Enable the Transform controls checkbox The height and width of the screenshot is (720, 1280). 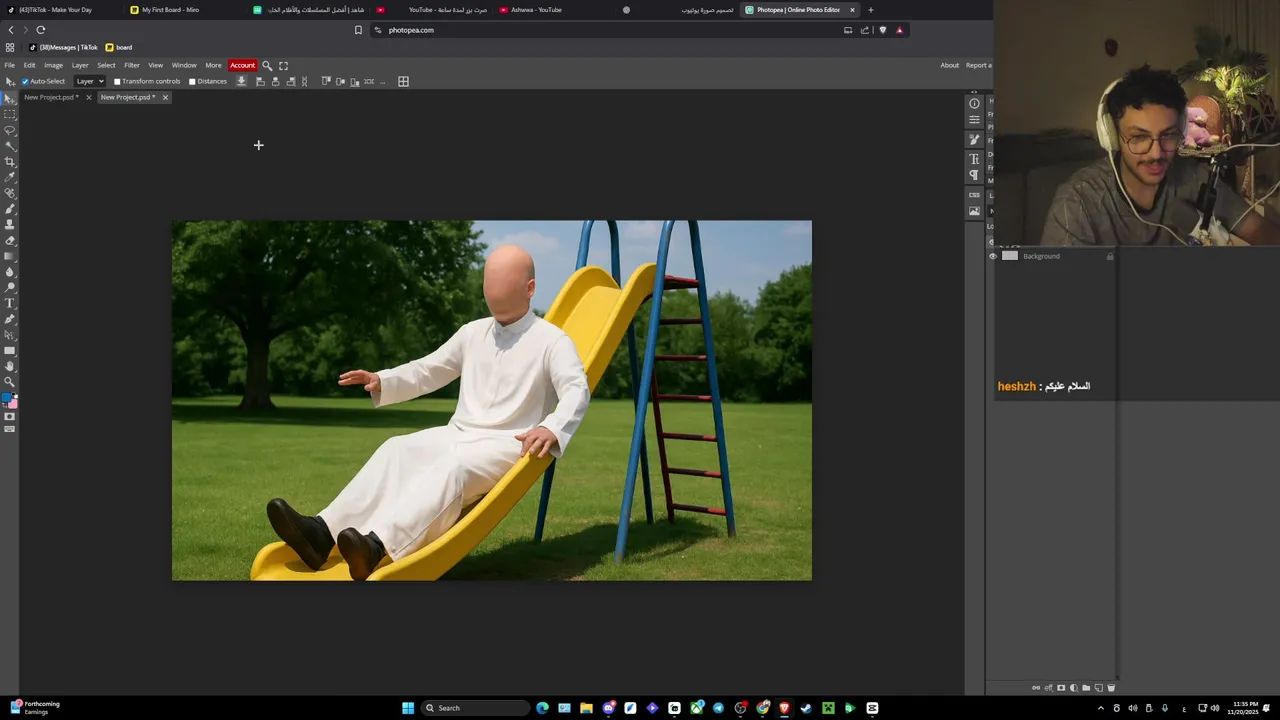(117, 81)
